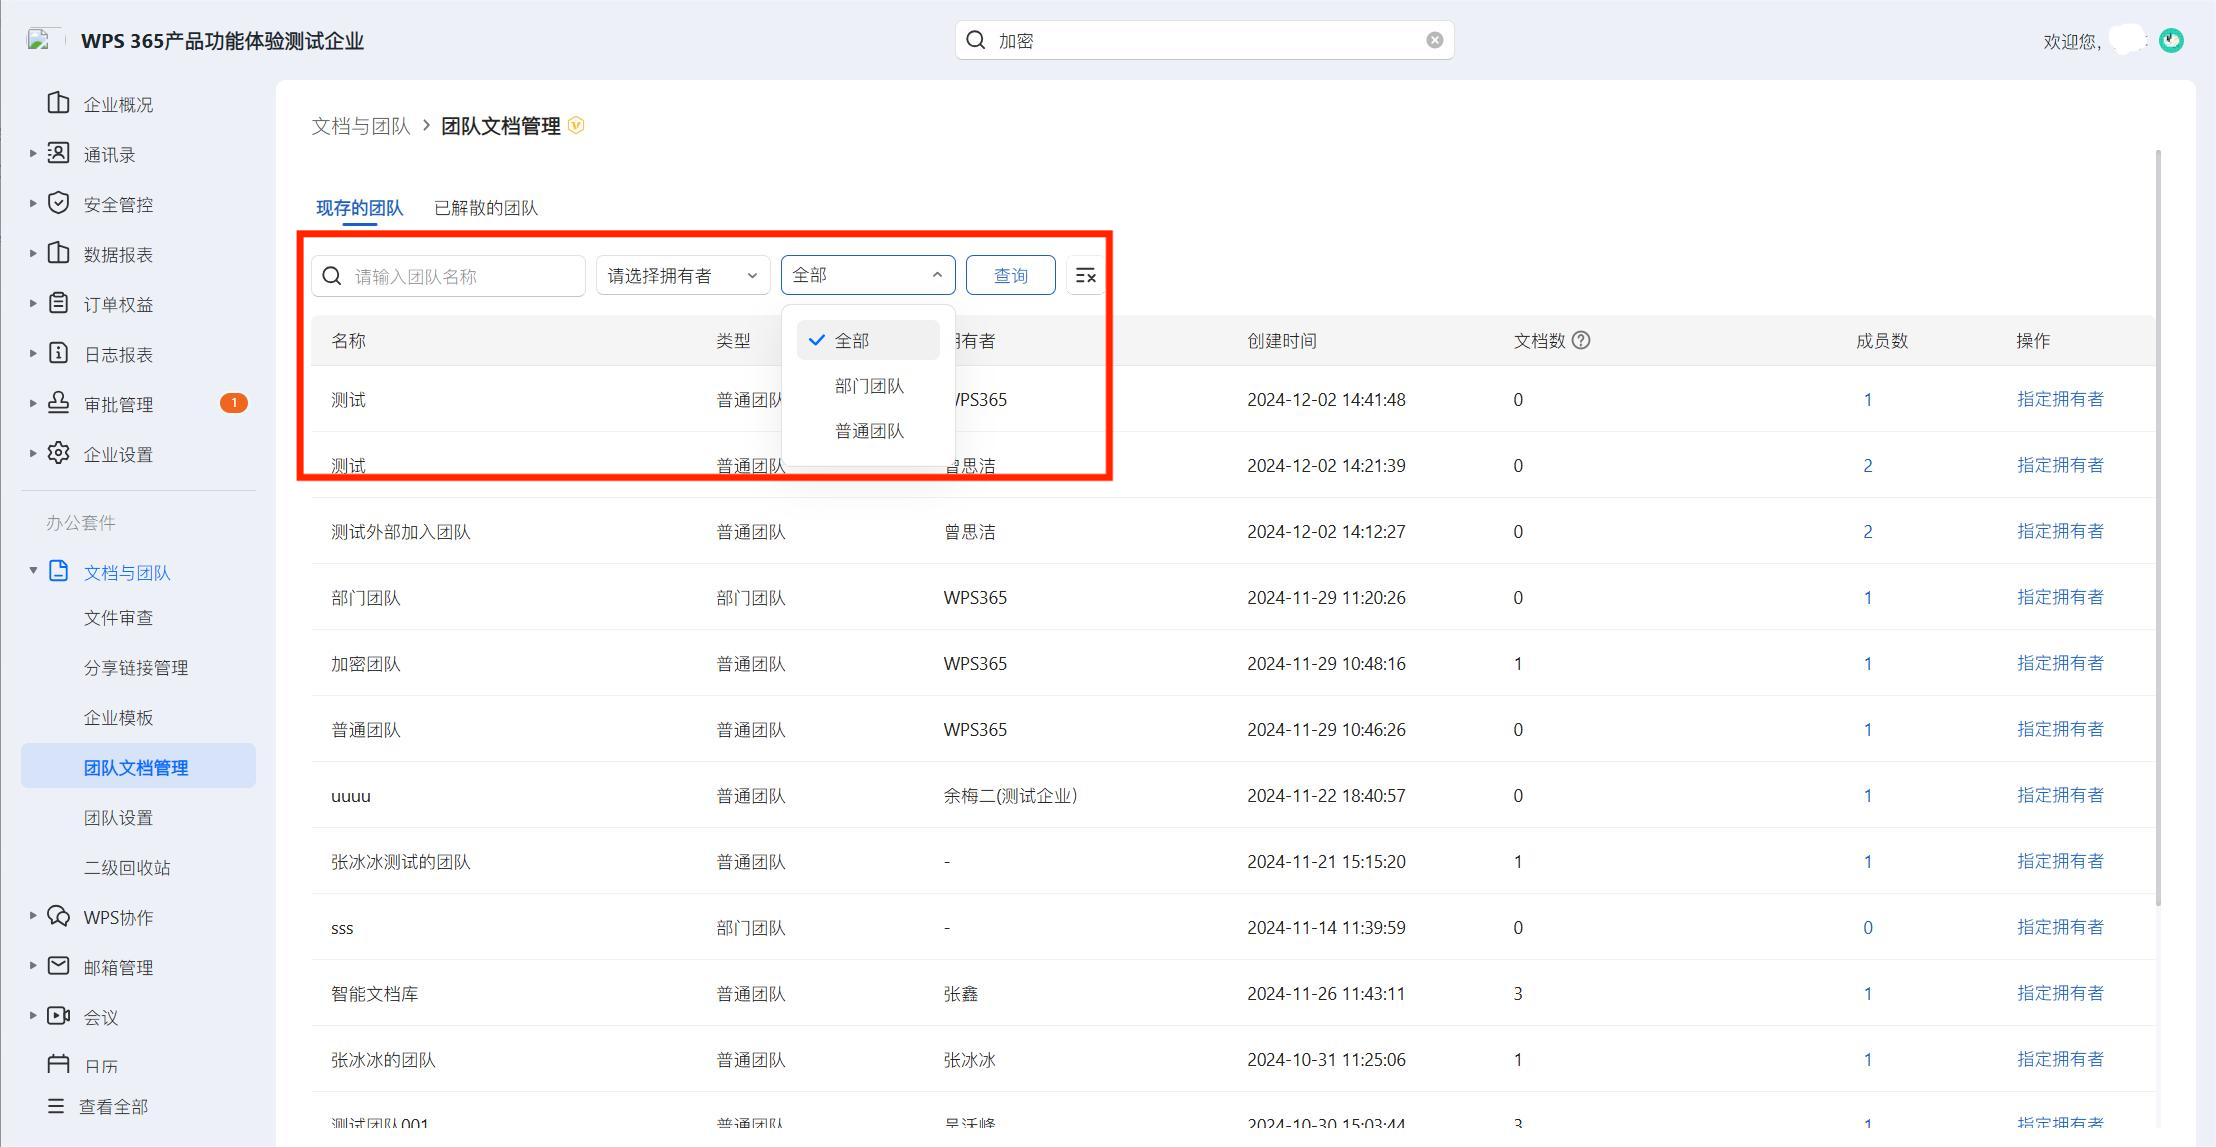Click 指定拥有者 for 加密团队 row
Image resolution: width=2216 pixels, height=1147 pixels.
(2060, 663)
